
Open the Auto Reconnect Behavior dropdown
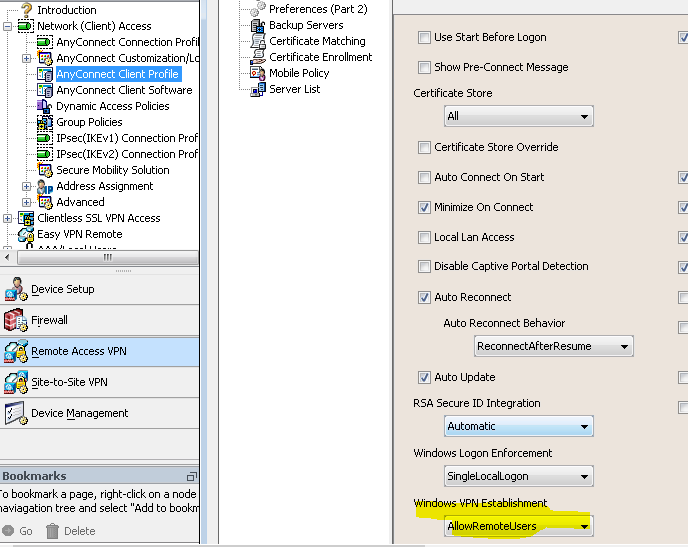coord(553,346)
